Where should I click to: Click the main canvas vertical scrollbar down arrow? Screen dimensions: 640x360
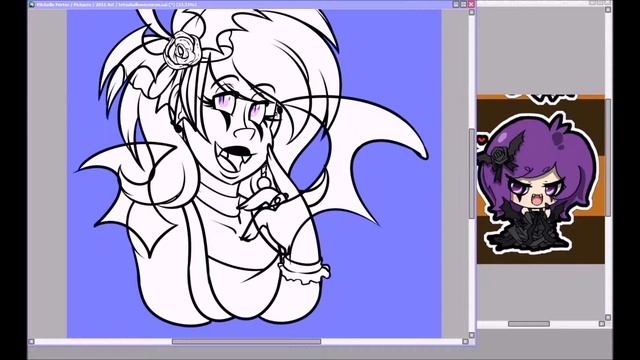pos(471,335)
